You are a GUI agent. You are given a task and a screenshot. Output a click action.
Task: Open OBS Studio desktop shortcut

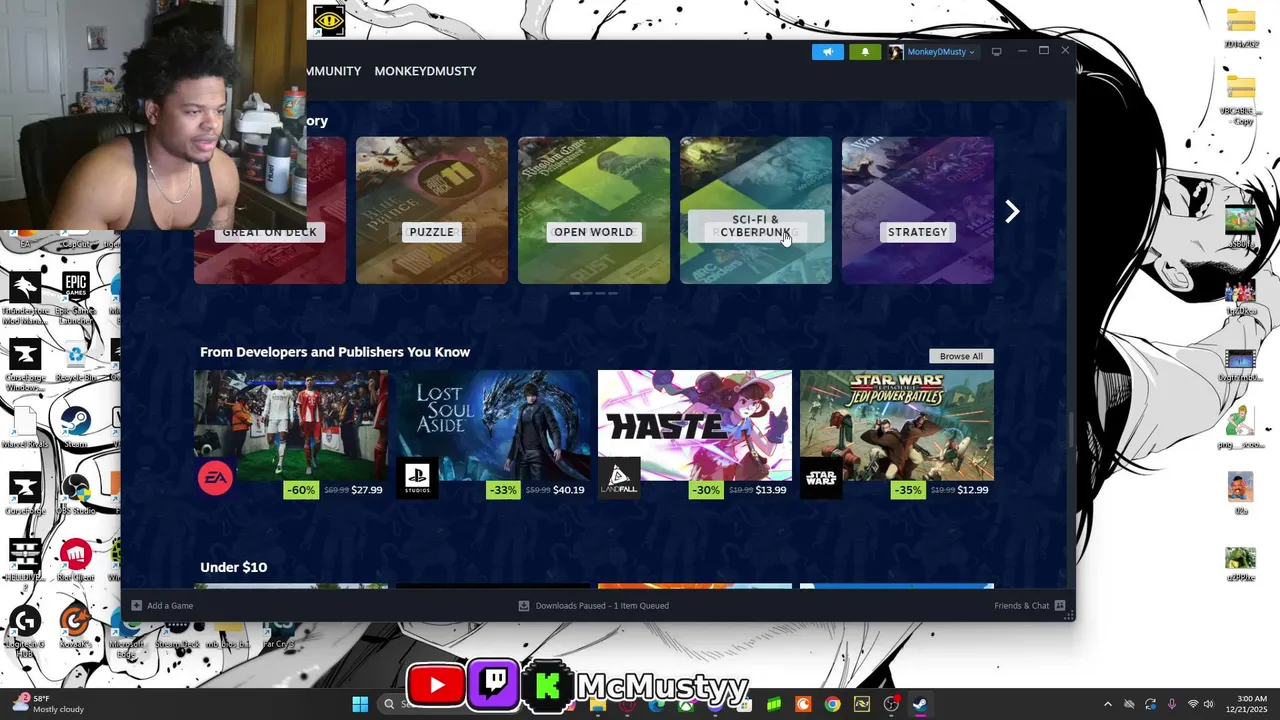[76, 494]
